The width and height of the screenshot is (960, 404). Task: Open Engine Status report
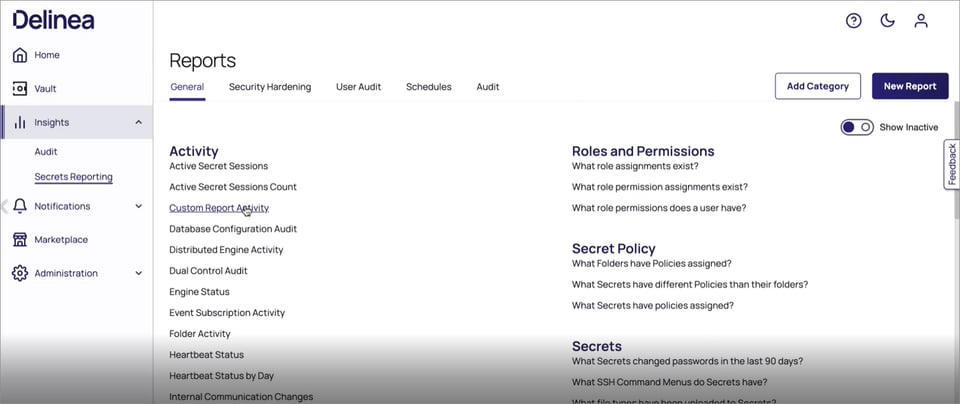(x=200, y=292)
